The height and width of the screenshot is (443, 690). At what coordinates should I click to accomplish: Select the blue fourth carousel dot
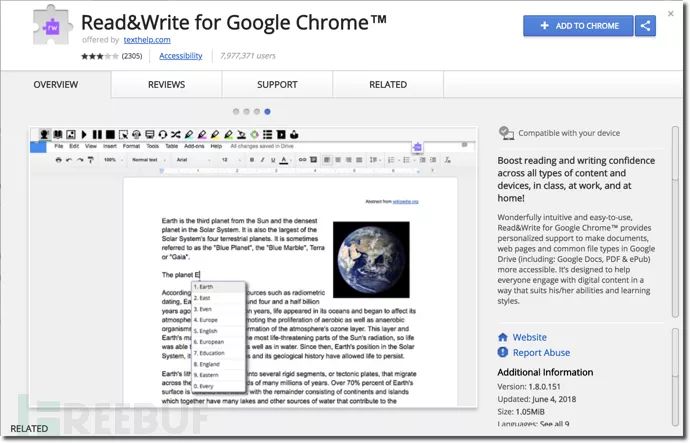[267, 111]
